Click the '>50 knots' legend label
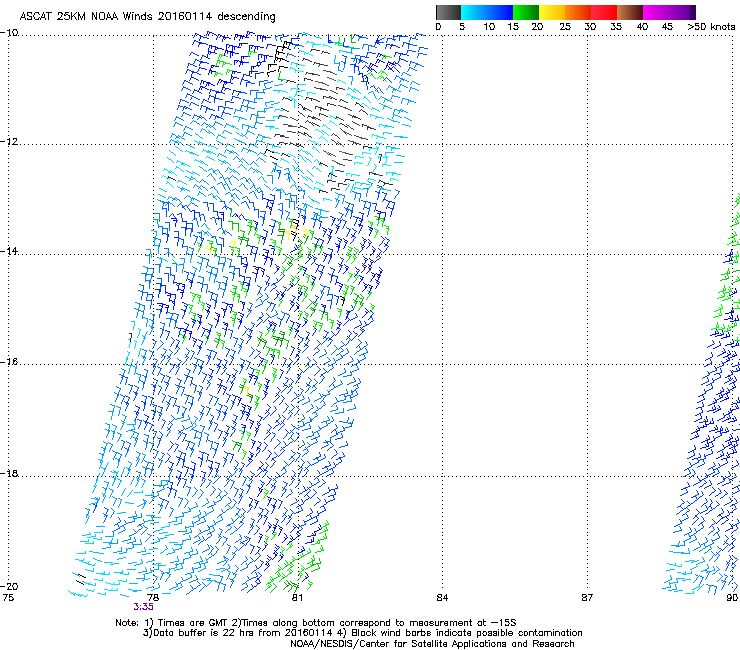 711,27
